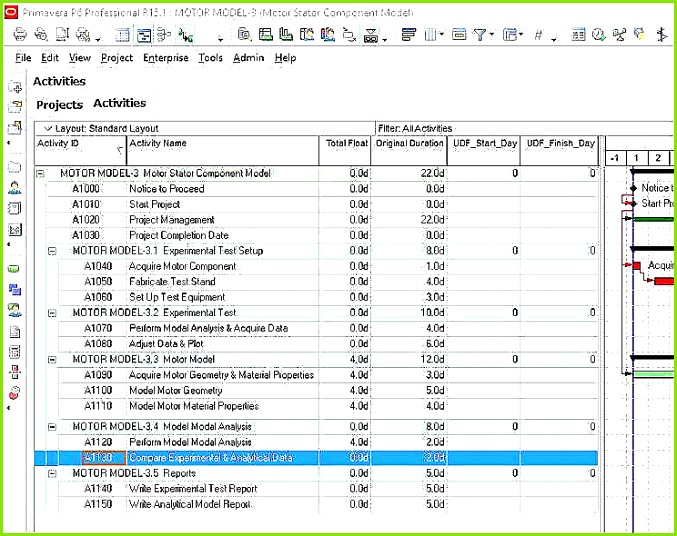Click the Print icon in toolbar

[x=20, y=34]
